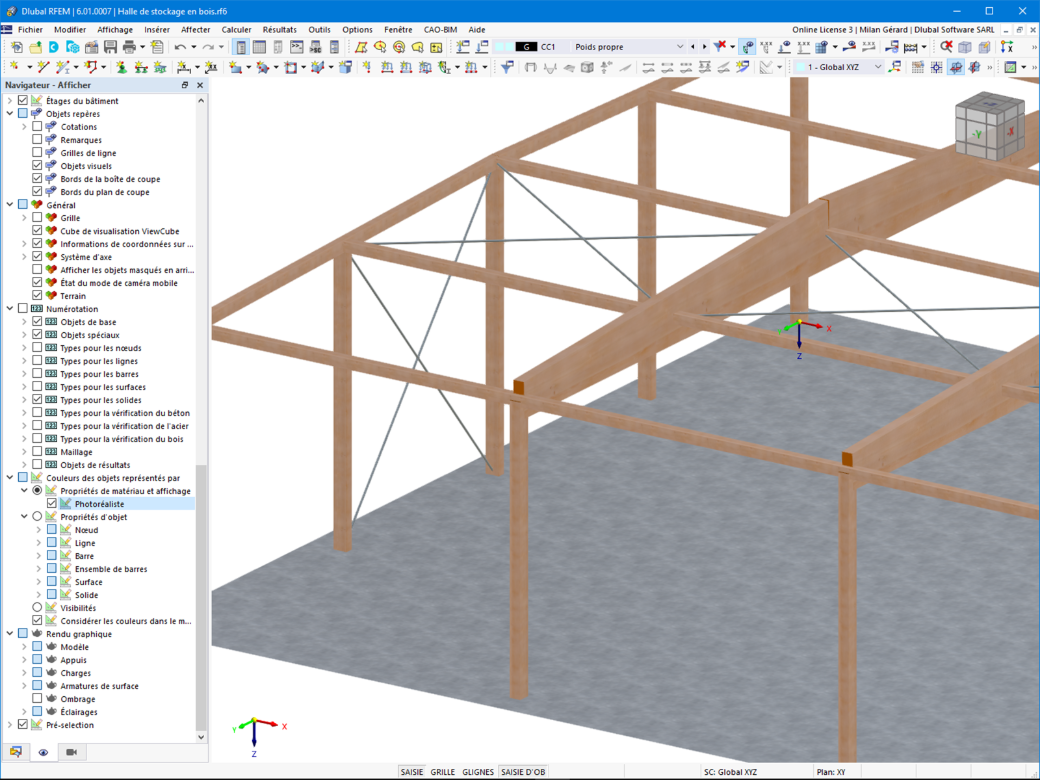Open the Résultats menu
This screenshot has height=780, width=1040.
(279, 30)
